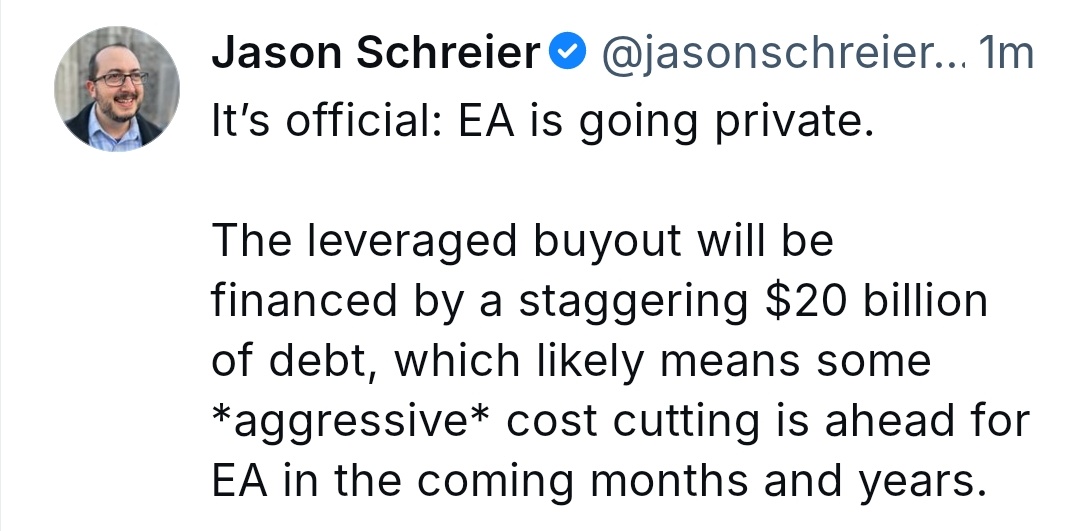1070x531 pixels.
Task: Click the phrase "which likely means some"
Action: tap(663, 362)
